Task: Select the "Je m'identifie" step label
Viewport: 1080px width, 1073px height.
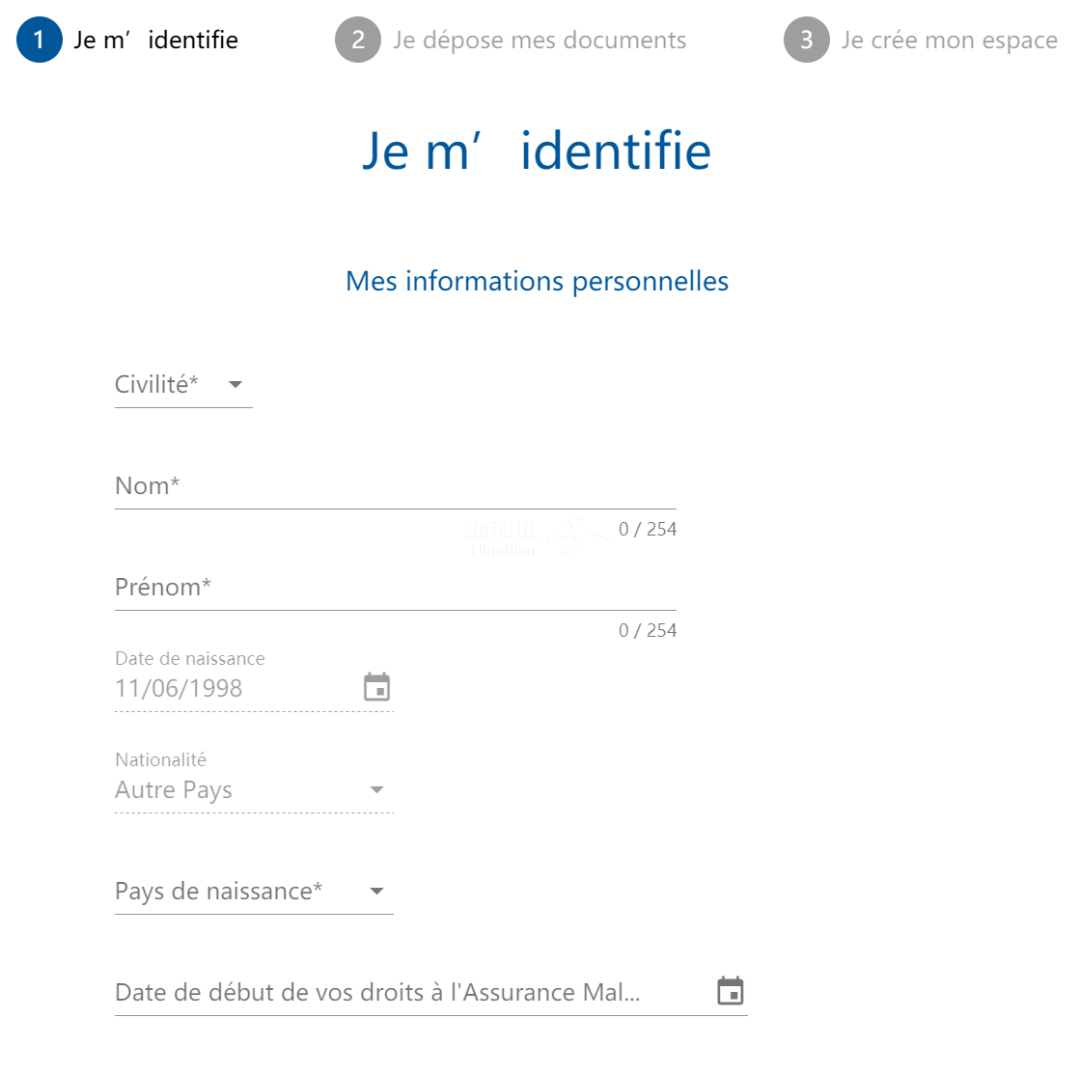Action: click(156, 40)
